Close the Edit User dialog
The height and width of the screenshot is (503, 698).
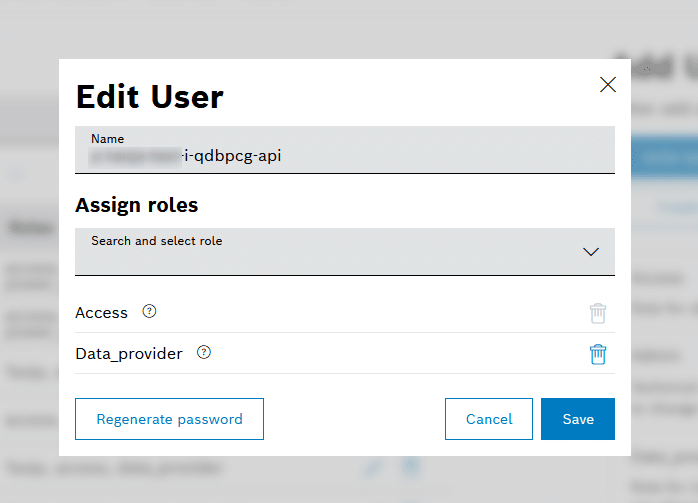pos(607,85)
